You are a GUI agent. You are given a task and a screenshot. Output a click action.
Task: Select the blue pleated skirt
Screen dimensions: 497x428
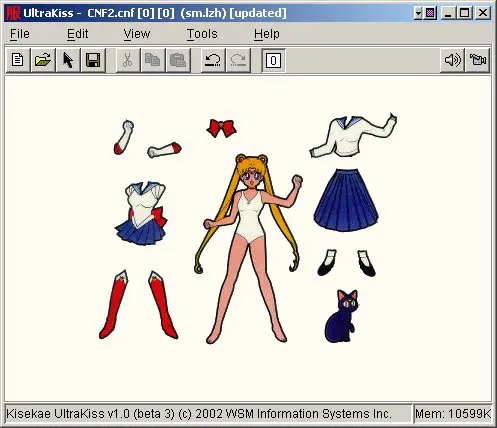pyautogui.click(x=346, y=200)
